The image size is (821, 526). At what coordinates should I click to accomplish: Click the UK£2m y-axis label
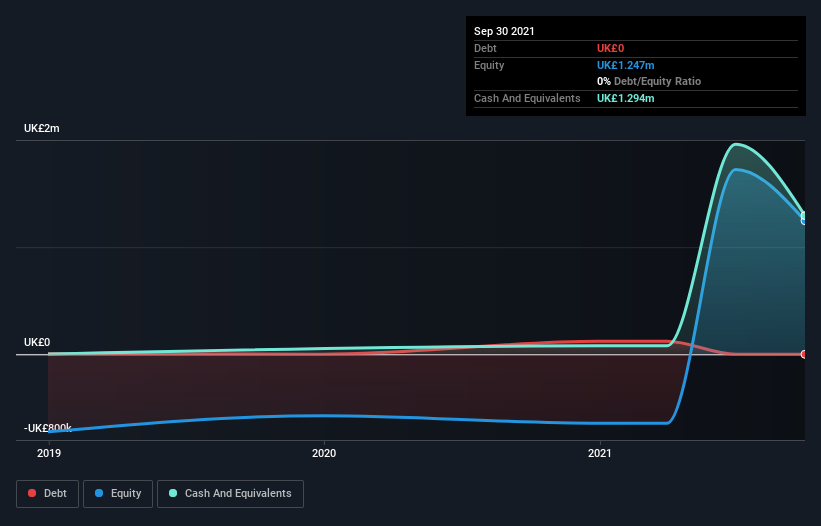[42, 128]
